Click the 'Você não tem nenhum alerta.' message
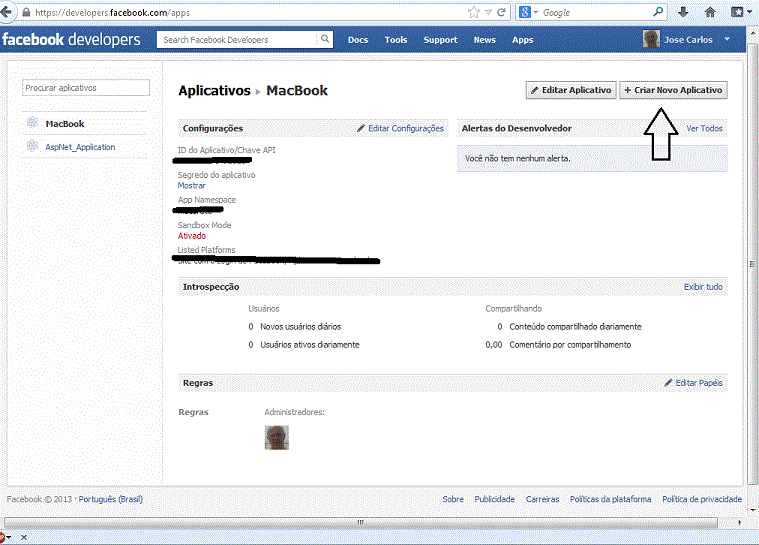Screen dimensions: 759x545 517,158
